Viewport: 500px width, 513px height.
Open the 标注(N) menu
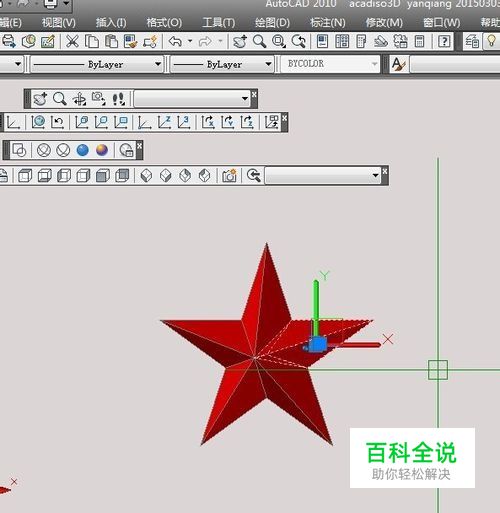click(x=328, y=23)
